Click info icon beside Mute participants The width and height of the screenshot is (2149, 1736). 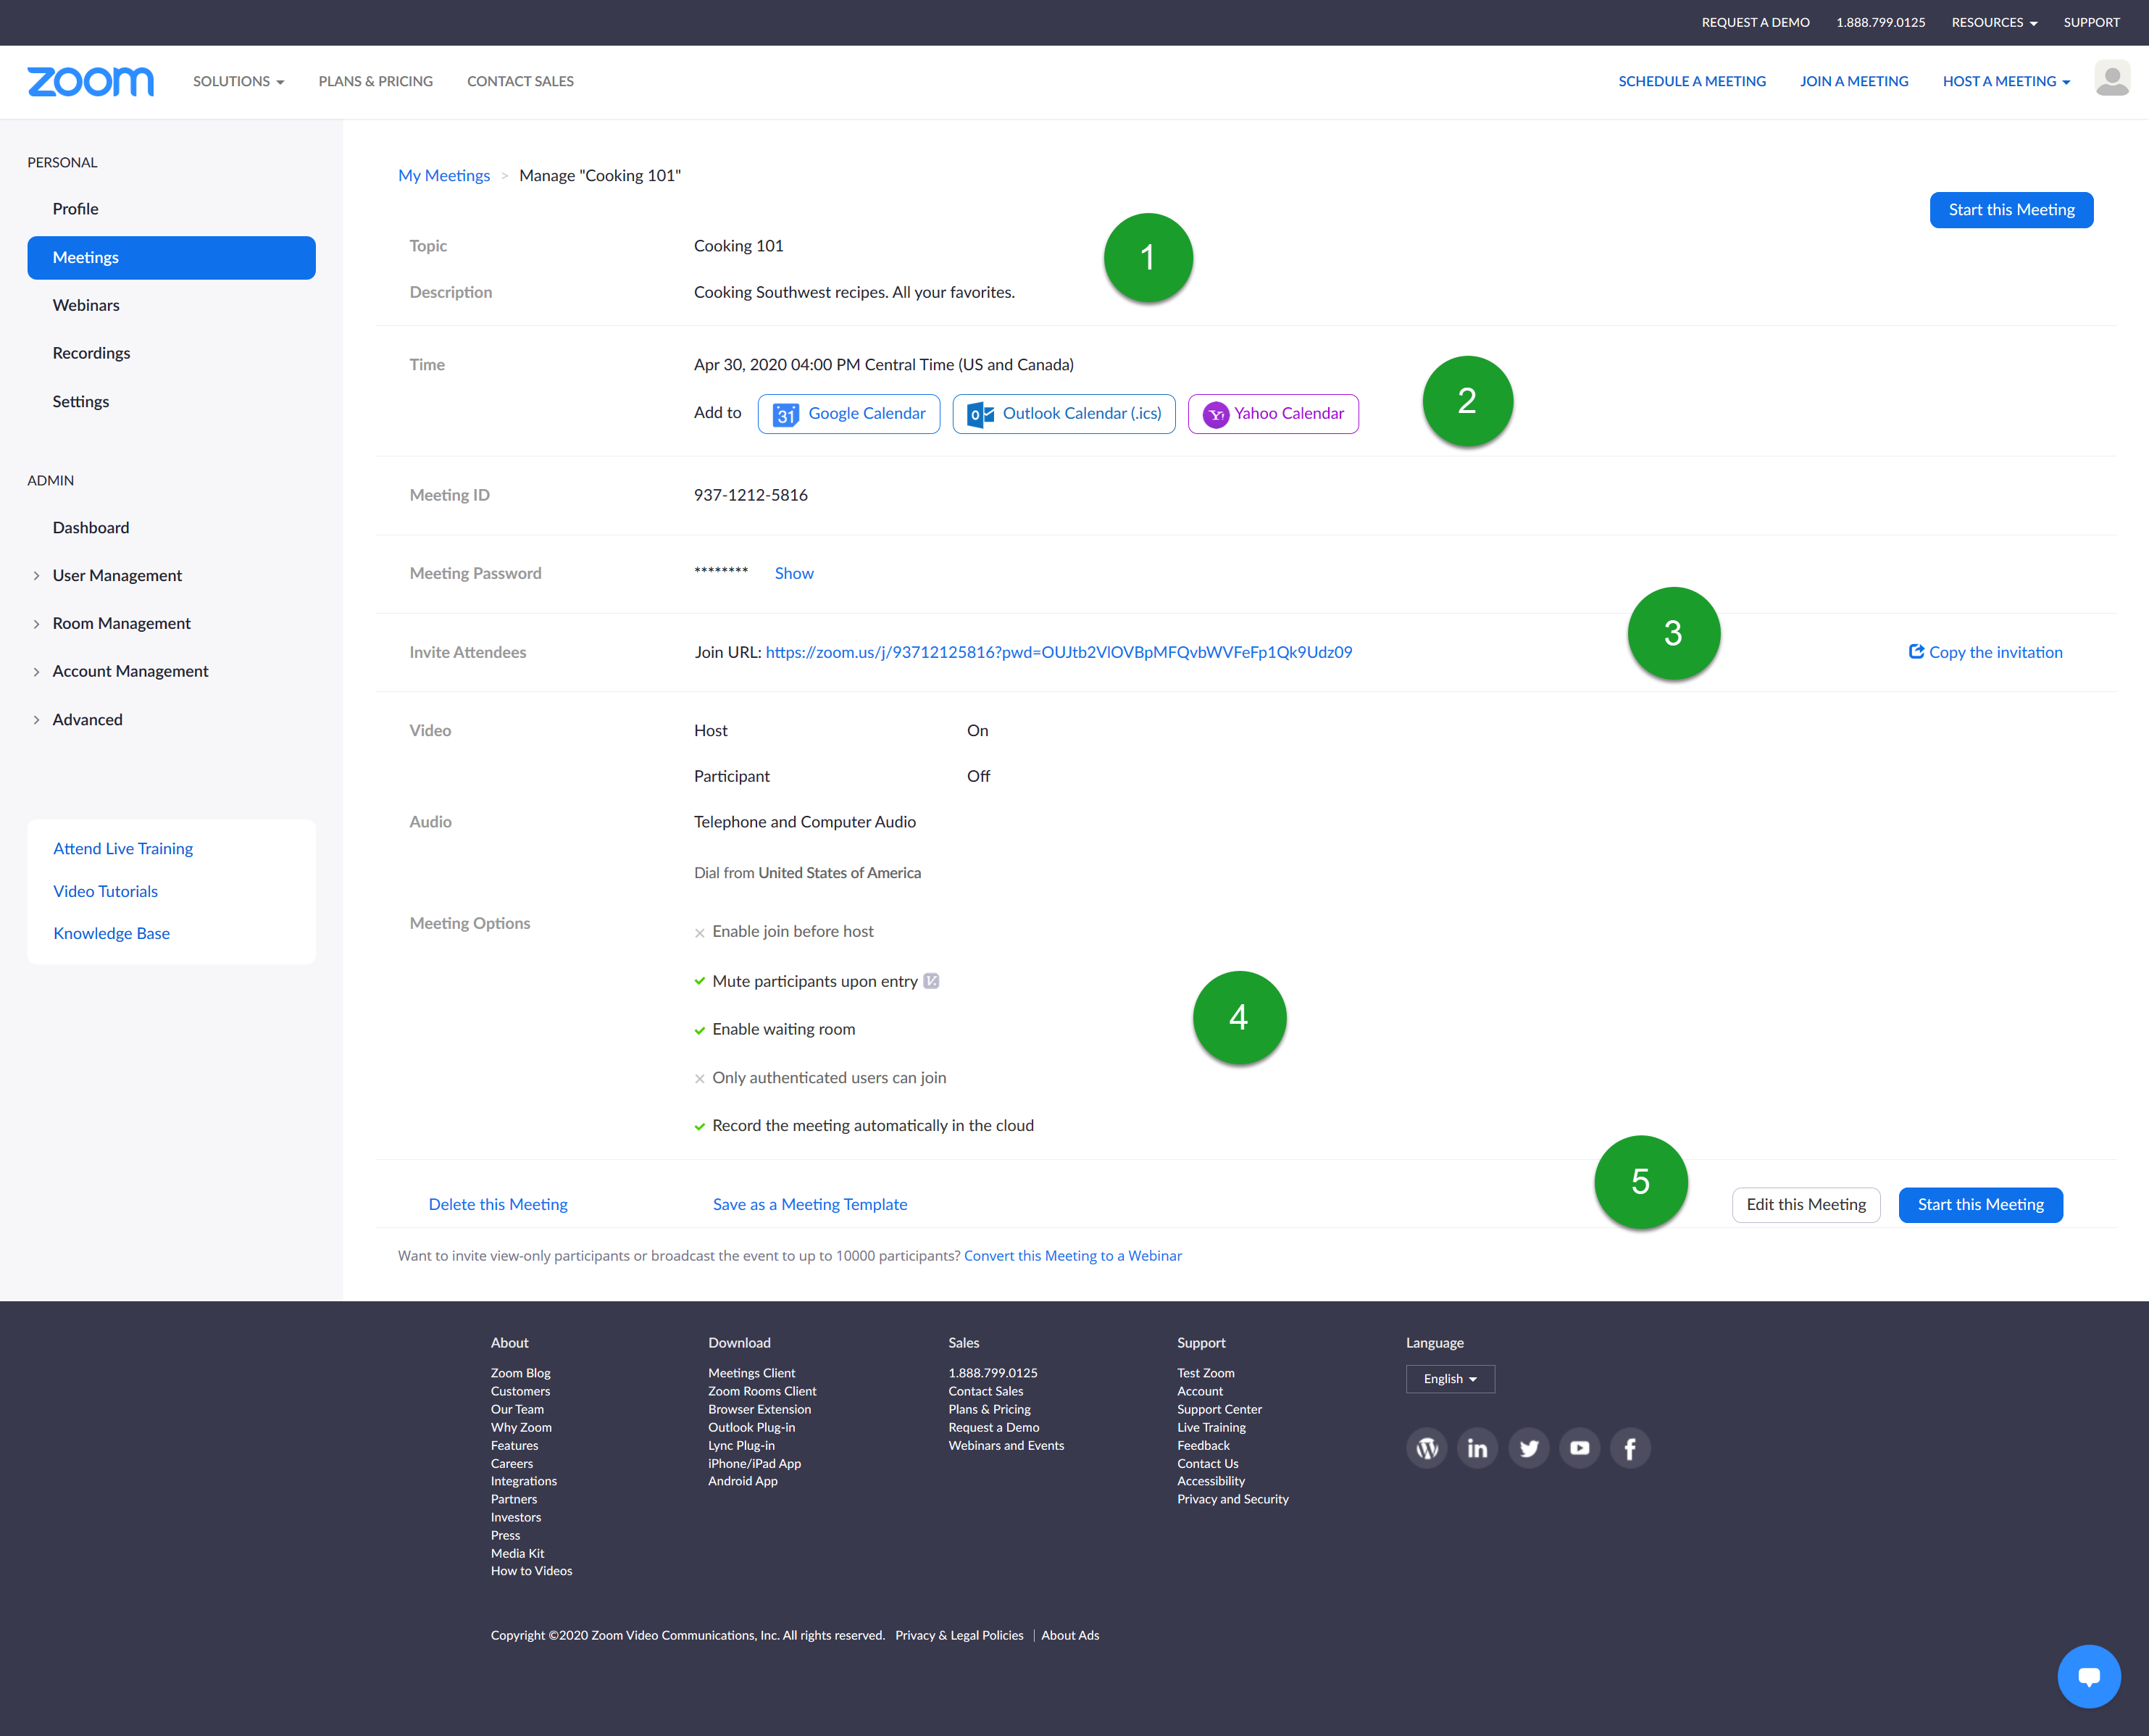pyautogui.click(x=931, y=981)
